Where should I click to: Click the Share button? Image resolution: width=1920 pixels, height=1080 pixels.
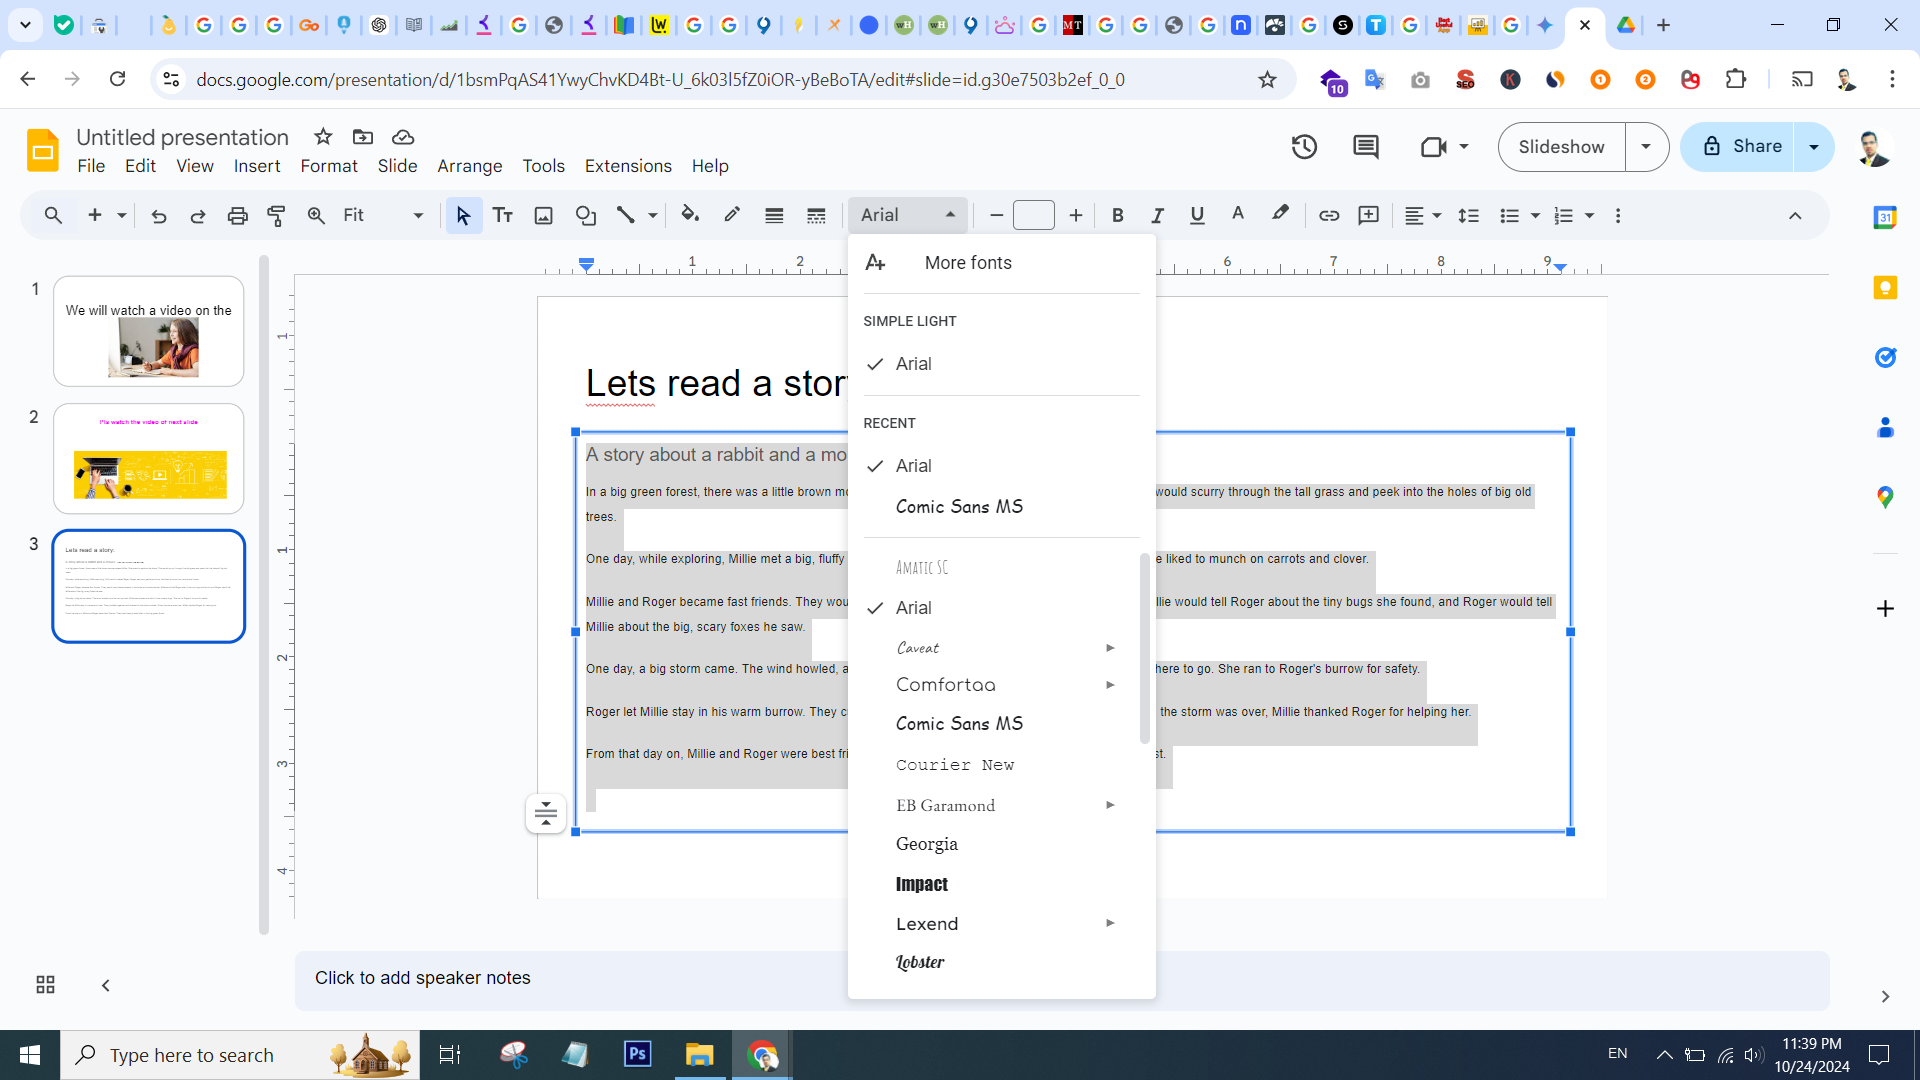(x=1739, y=147)
